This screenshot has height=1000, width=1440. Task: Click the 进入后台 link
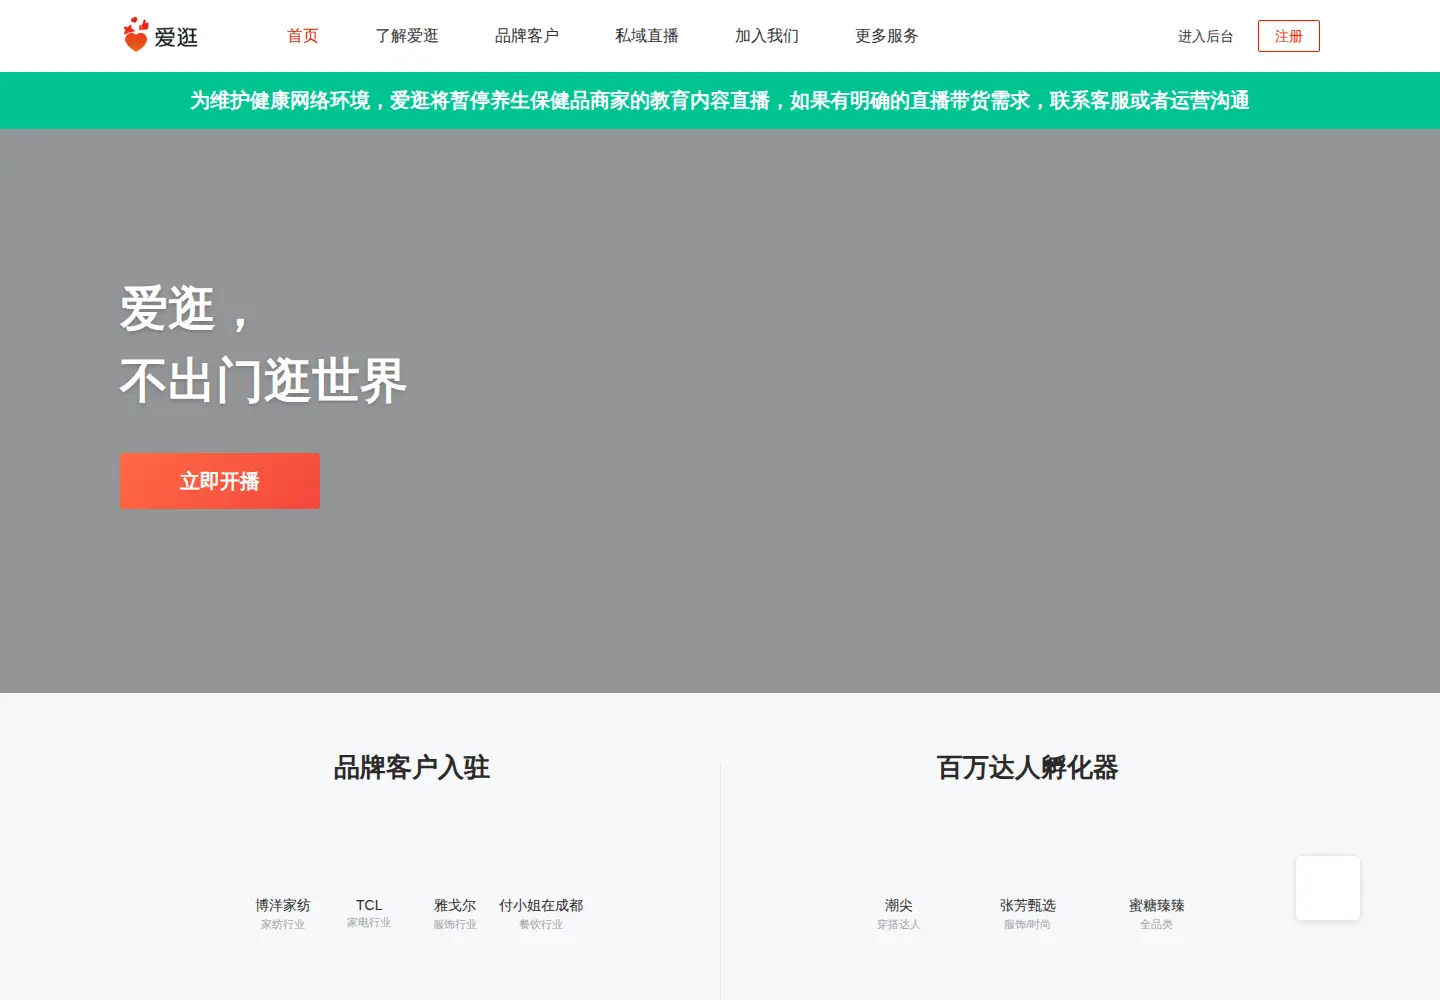pyautogui.click(x=1205, y=36)
